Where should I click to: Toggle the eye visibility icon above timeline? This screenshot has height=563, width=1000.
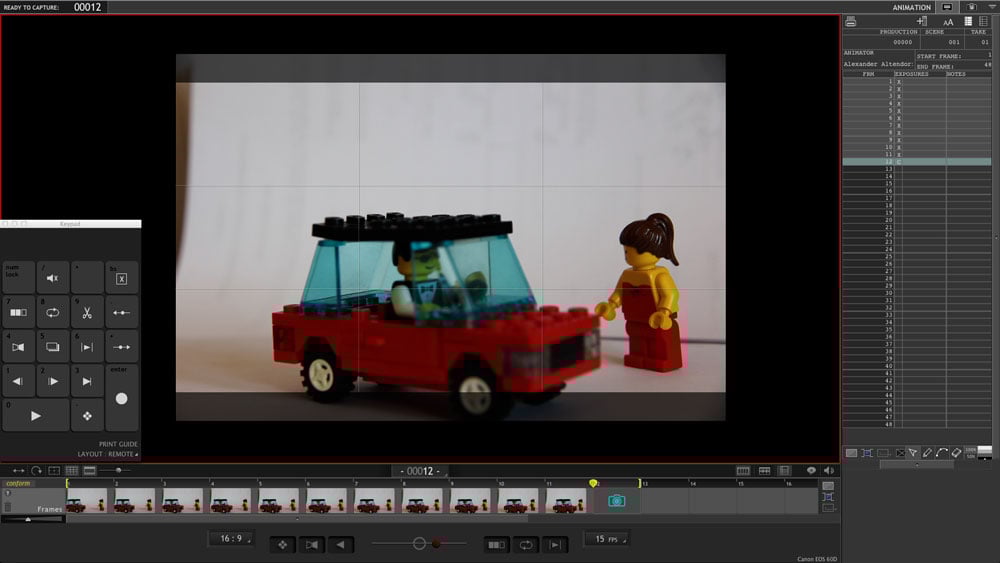tap(811, 470)
